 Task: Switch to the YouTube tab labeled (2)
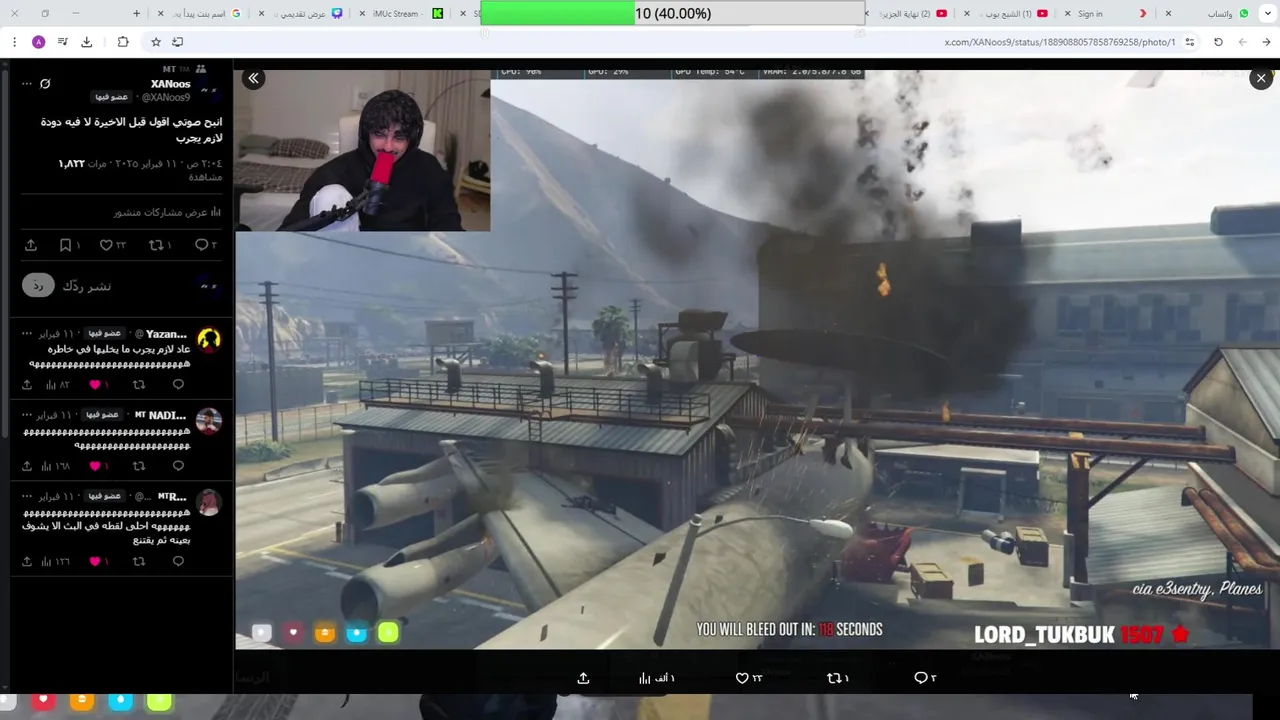(x=910, y=14)
